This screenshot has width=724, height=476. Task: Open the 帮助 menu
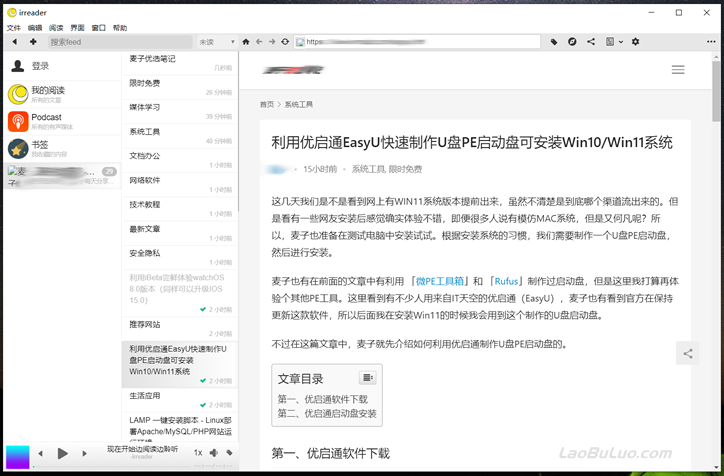120,28
